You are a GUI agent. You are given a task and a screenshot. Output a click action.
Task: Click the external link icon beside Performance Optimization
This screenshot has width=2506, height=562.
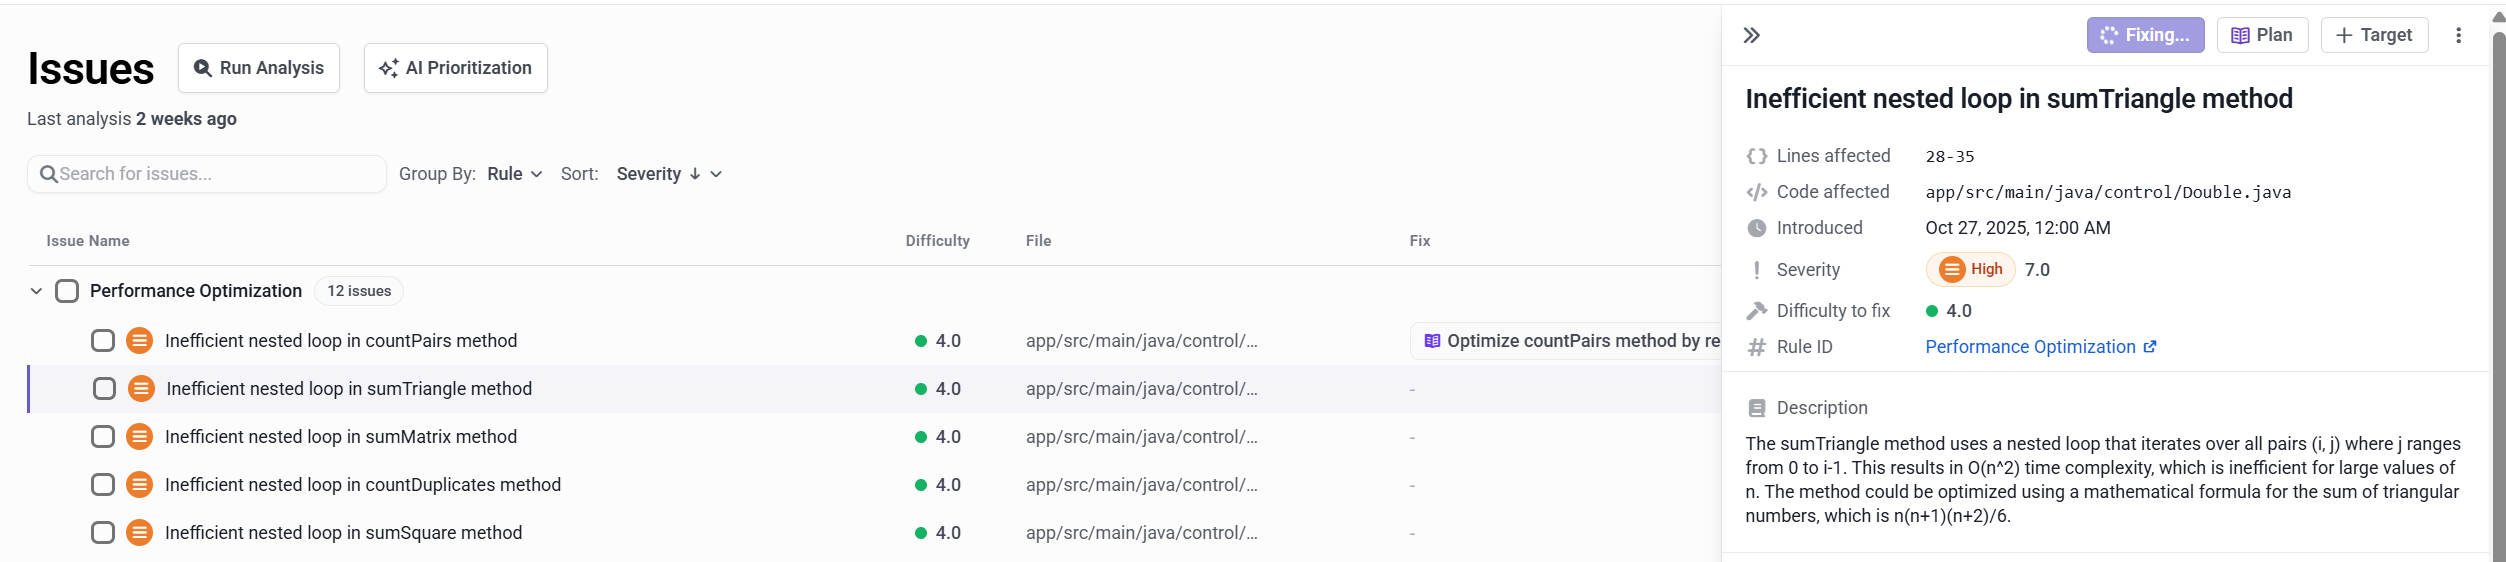click(x=2150, y=347)
